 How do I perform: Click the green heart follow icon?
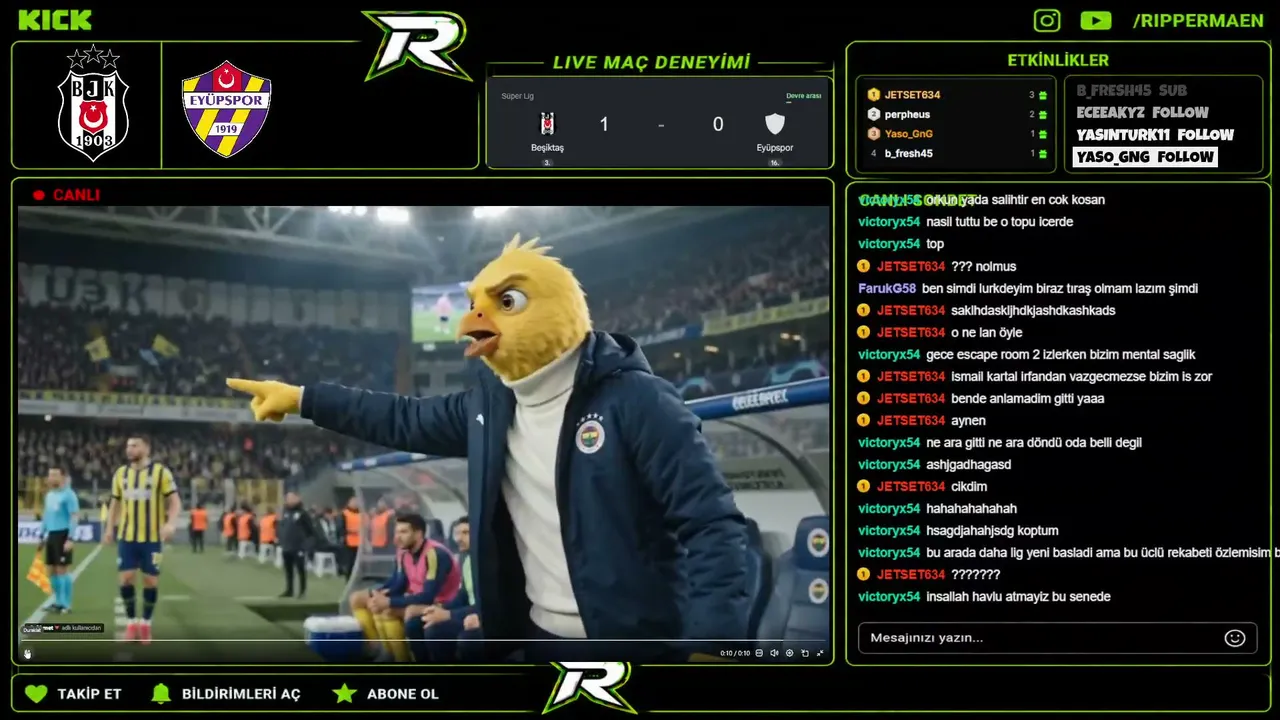coord(36,693)
